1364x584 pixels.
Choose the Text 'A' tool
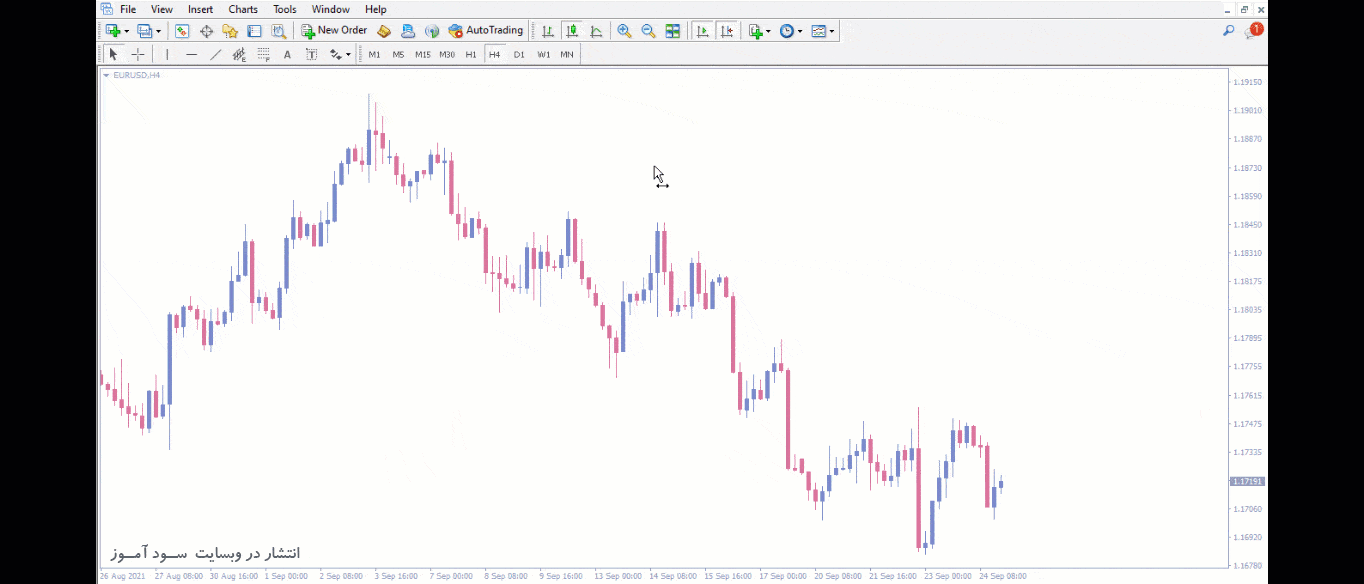(287, 54)
